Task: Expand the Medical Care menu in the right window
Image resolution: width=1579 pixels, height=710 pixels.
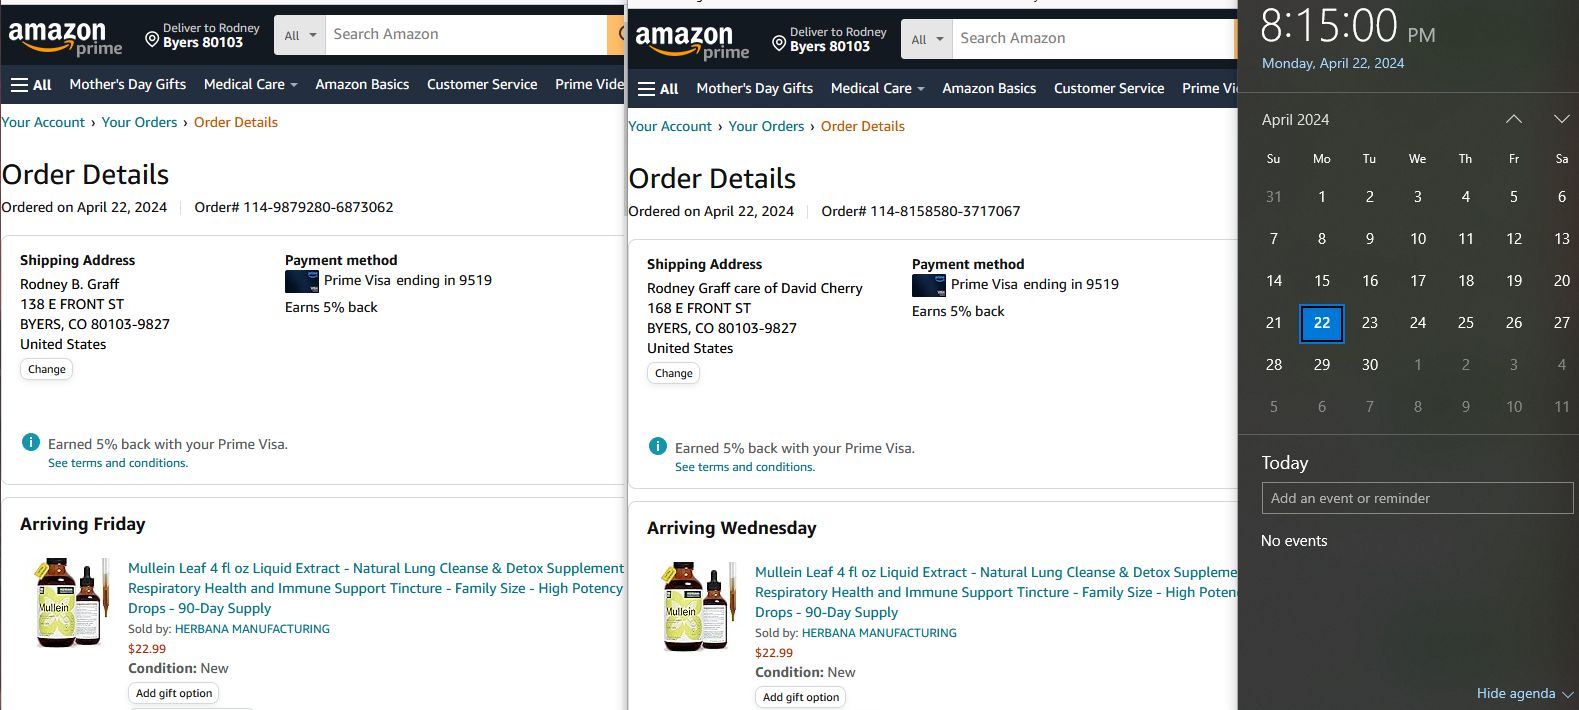Action: [x=877, y=88]
